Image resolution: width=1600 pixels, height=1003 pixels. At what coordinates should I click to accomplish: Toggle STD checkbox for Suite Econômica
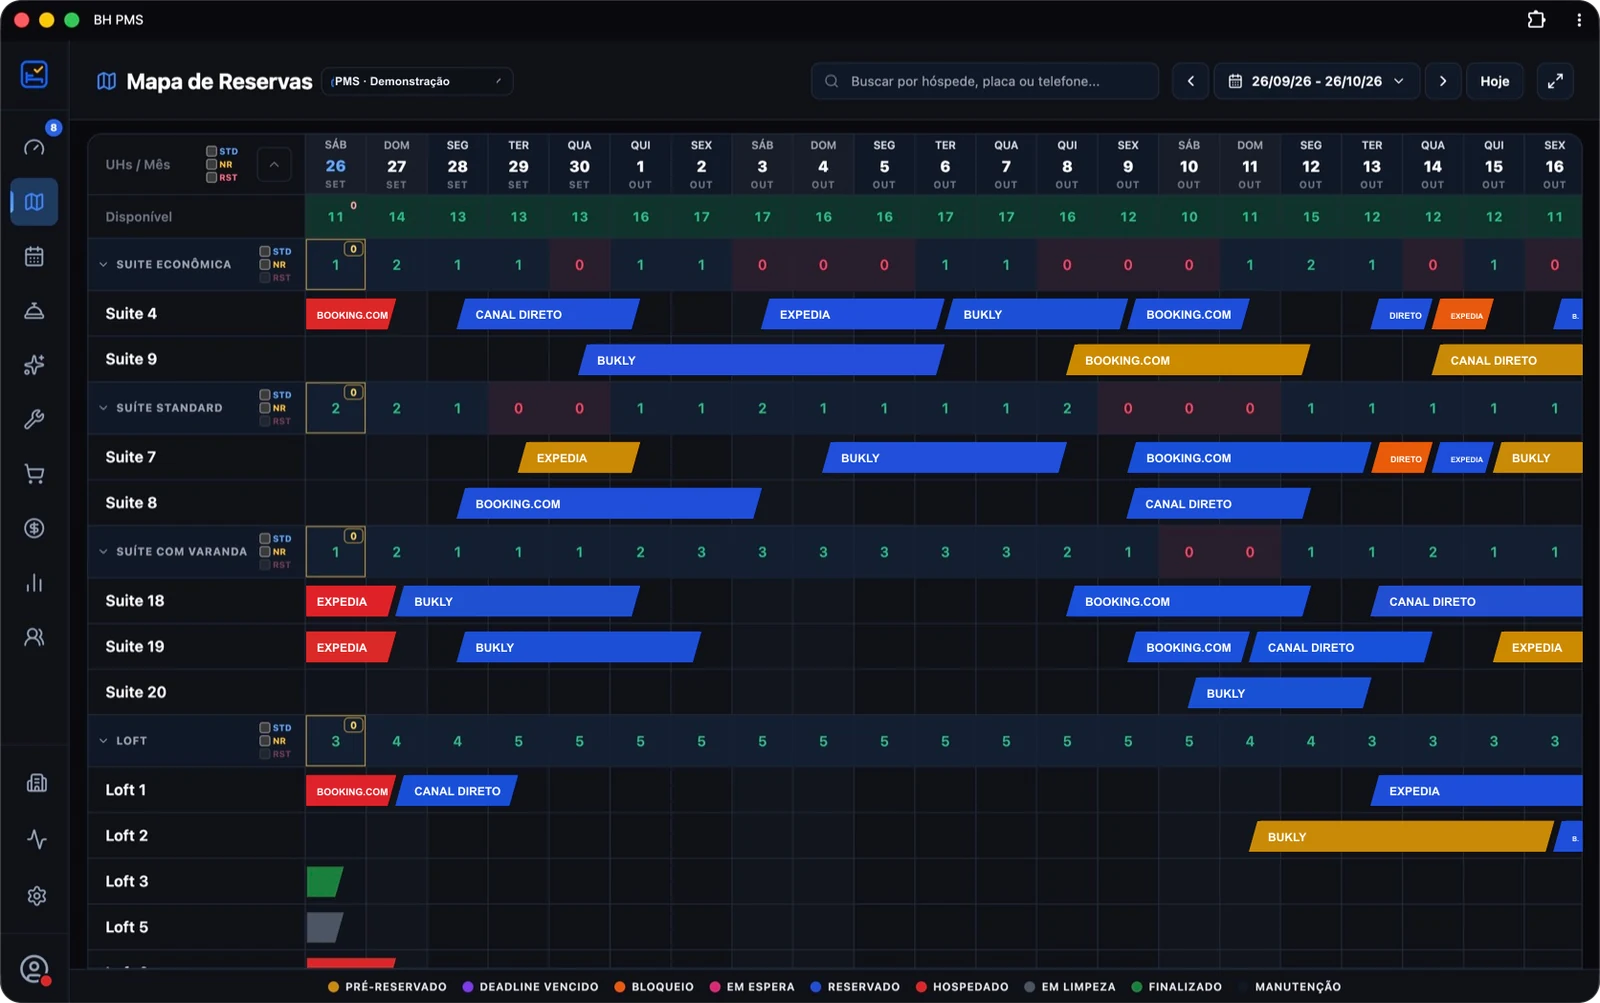pos(265,251)
